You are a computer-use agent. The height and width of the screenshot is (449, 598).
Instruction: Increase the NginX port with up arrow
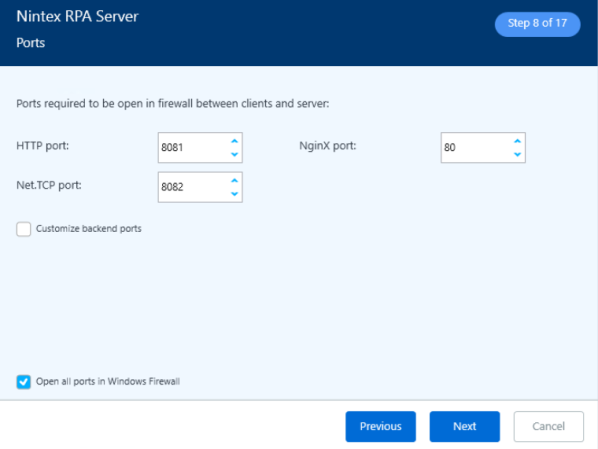(518, 141)
